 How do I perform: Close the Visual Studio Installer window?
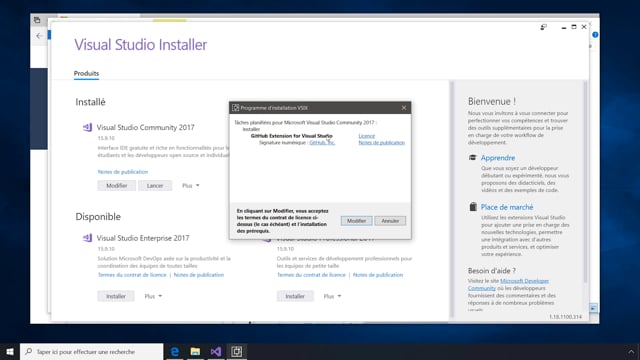coord(584,27)
